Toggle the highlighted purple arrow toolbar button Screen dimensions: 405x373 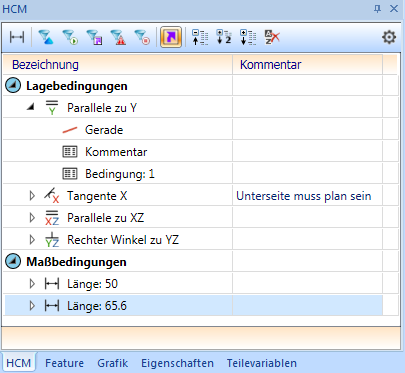pyautogui.click(x=171, y=37)
